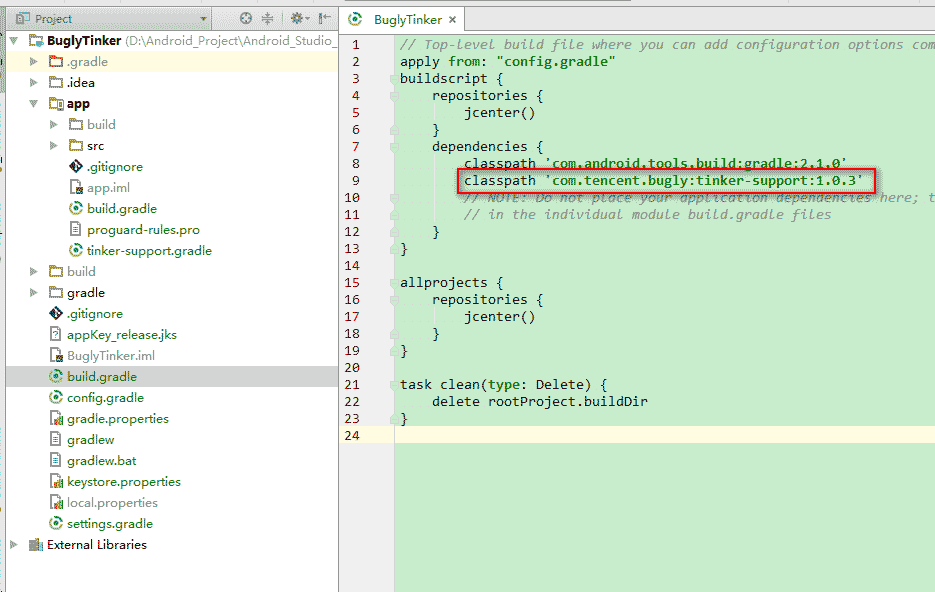This screenshot has height=592, width=935.
Task: Click the keystore.properties file icon
Action: (56, 482)
